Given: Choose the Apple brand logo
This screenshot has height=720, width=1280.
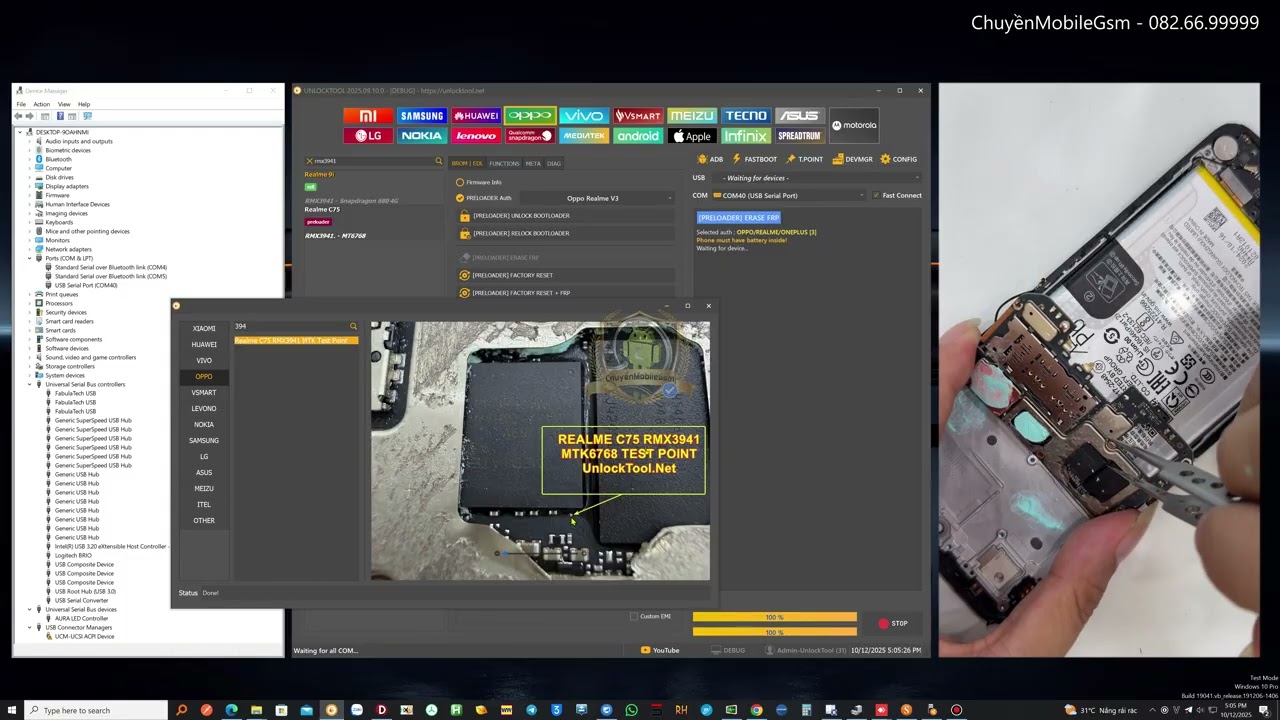Looking at the screenshot, I should point(692,136).
